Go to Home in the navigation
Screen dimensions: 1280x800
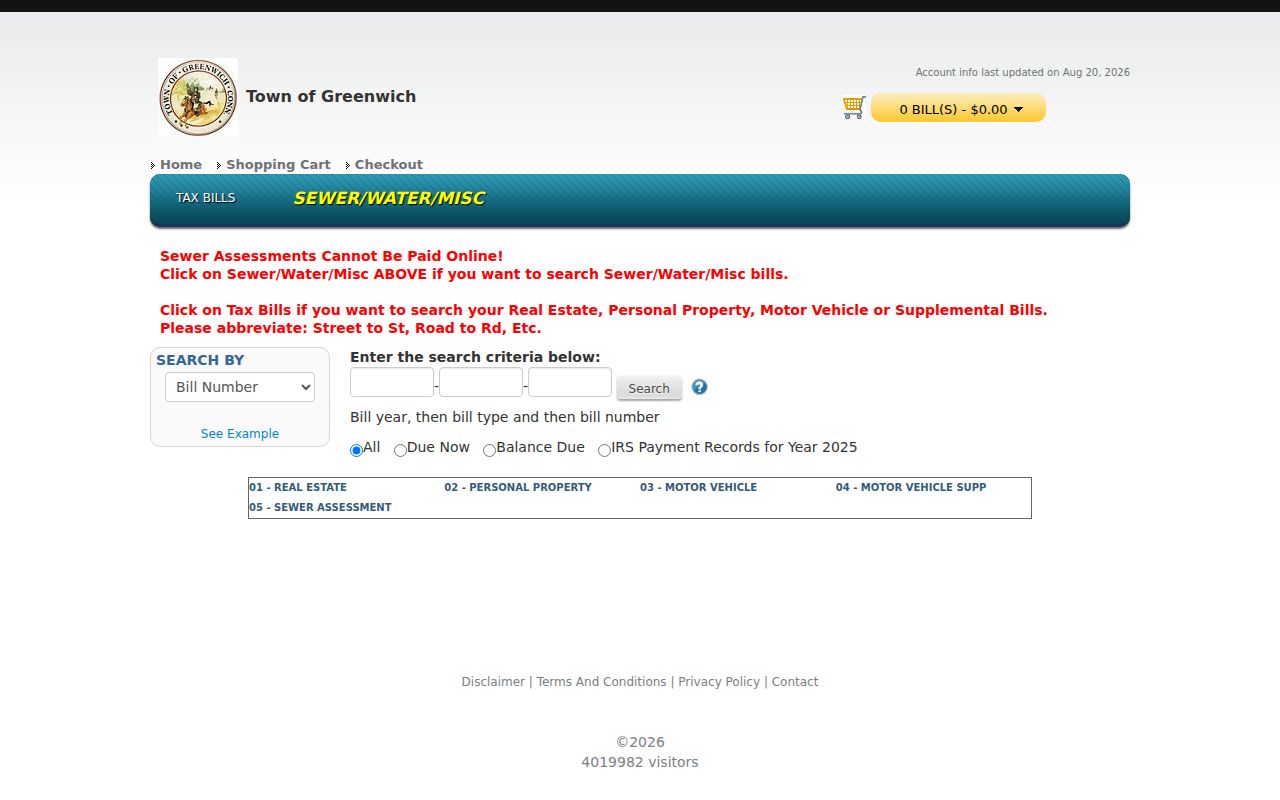181,165
